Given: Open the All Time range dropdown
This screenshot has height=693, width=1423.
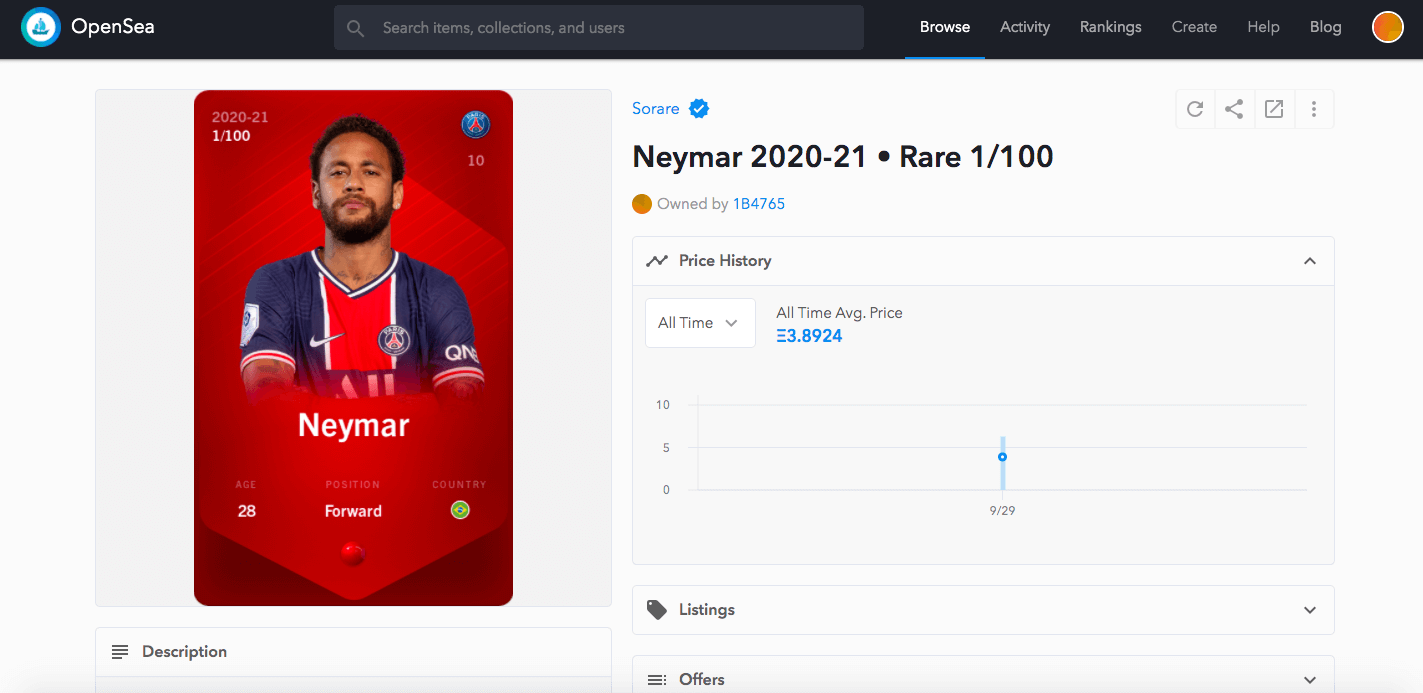Looking at the screenshot, I should pos(700,323).
